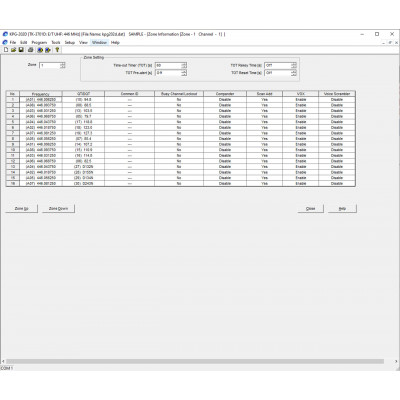Screen dimensions: 400x400
Task: Click the Zone Up button
Action: [22, 209]
